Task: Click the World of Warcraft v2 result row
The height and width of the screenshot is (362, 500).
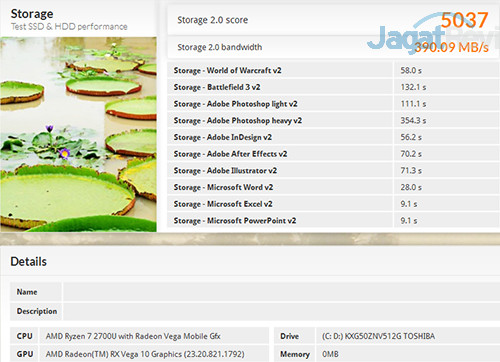Action: point(333,70)
